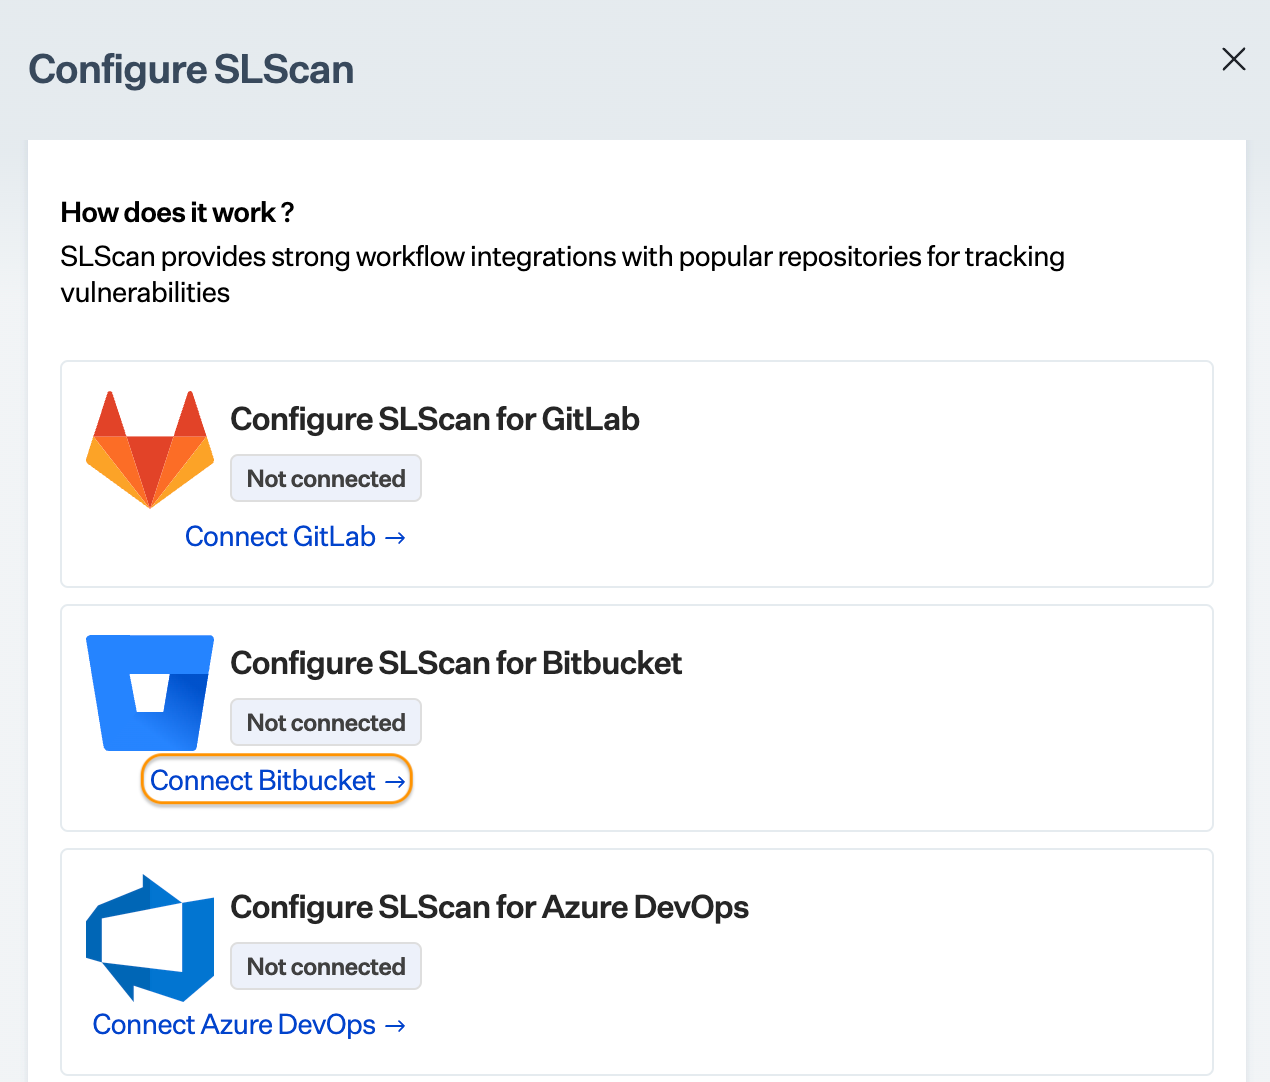The width and height of the screenshot is (1270, 1082).
Task: Click the SLScan workflow integrations description text
Action: 562,274
